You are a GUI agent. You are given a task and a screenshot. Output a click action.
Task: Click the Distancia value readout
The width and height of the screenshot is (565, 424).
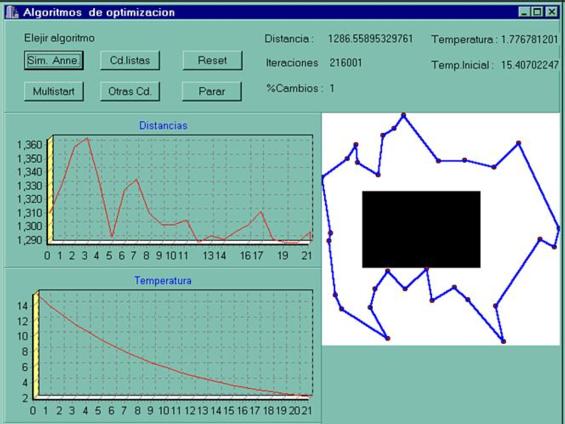(x=370, y=39)
